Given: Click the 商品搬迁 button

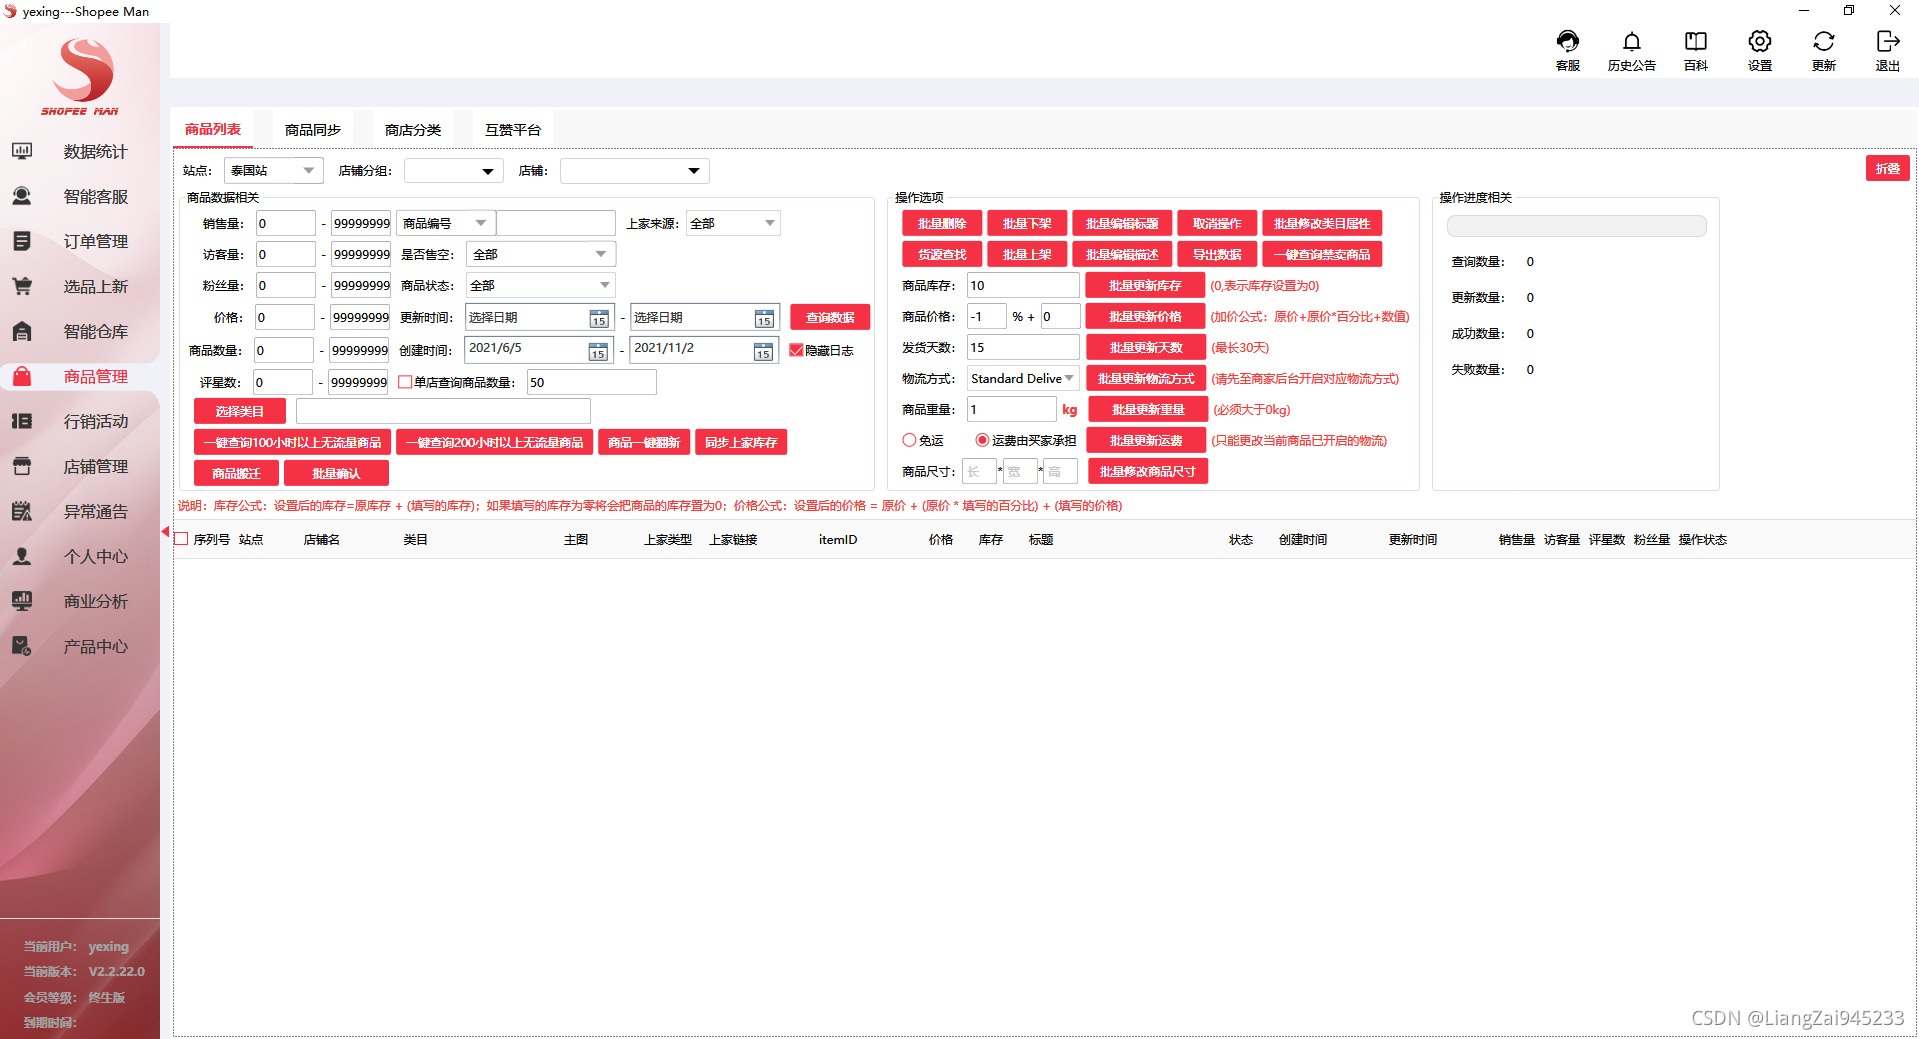Looking at the screenshot, I should 236,473.
